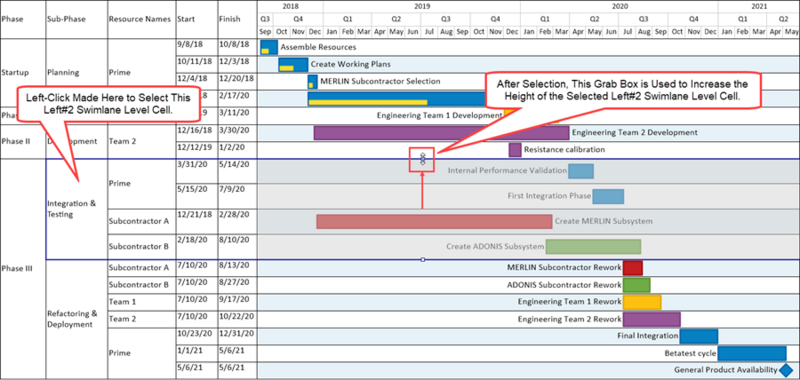The width and height of the screenshot is (800, 380).
Task: Select the red Create MERLIN Subsystem bar
Action: [x=434, y=221]
